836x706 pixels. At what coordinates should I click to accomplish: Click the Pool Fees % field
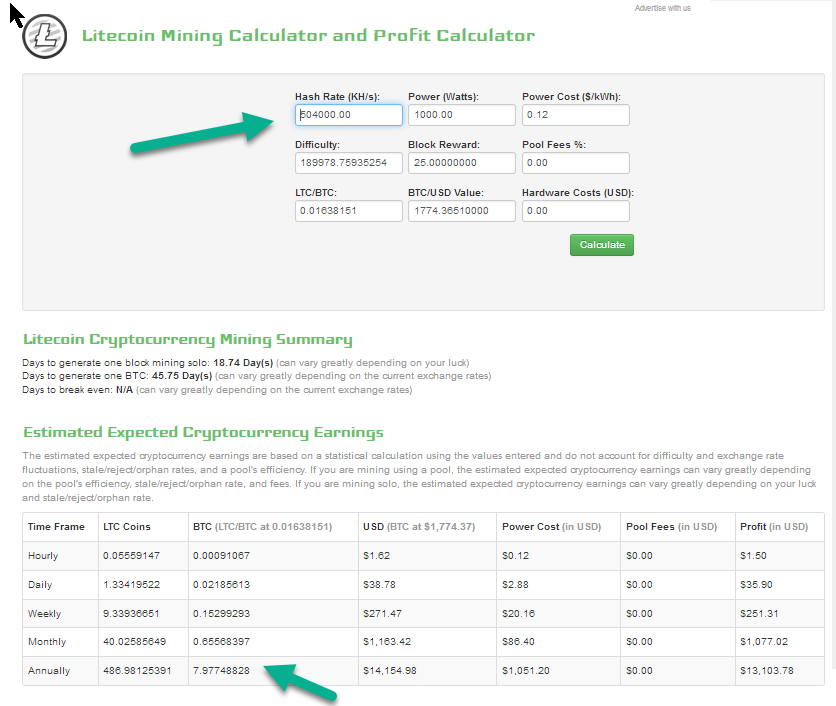coord(576,163)
